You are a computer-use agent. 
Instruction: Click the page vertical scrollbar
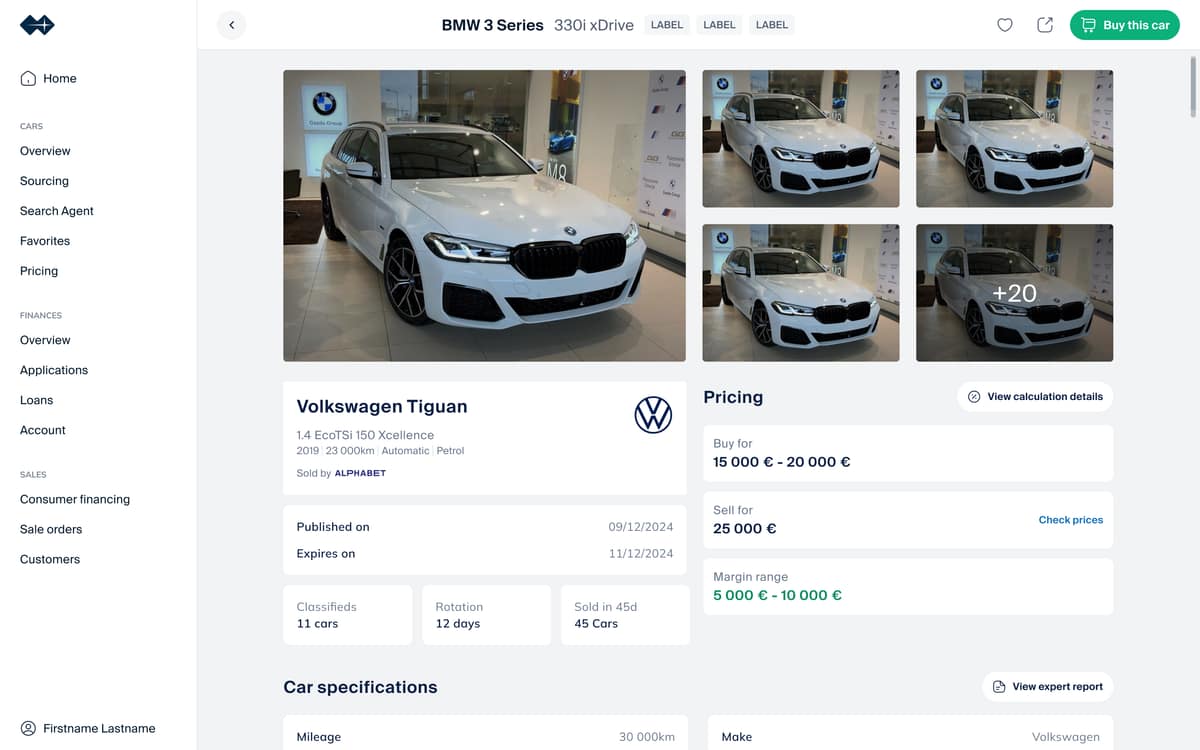tap(1193, 88)
